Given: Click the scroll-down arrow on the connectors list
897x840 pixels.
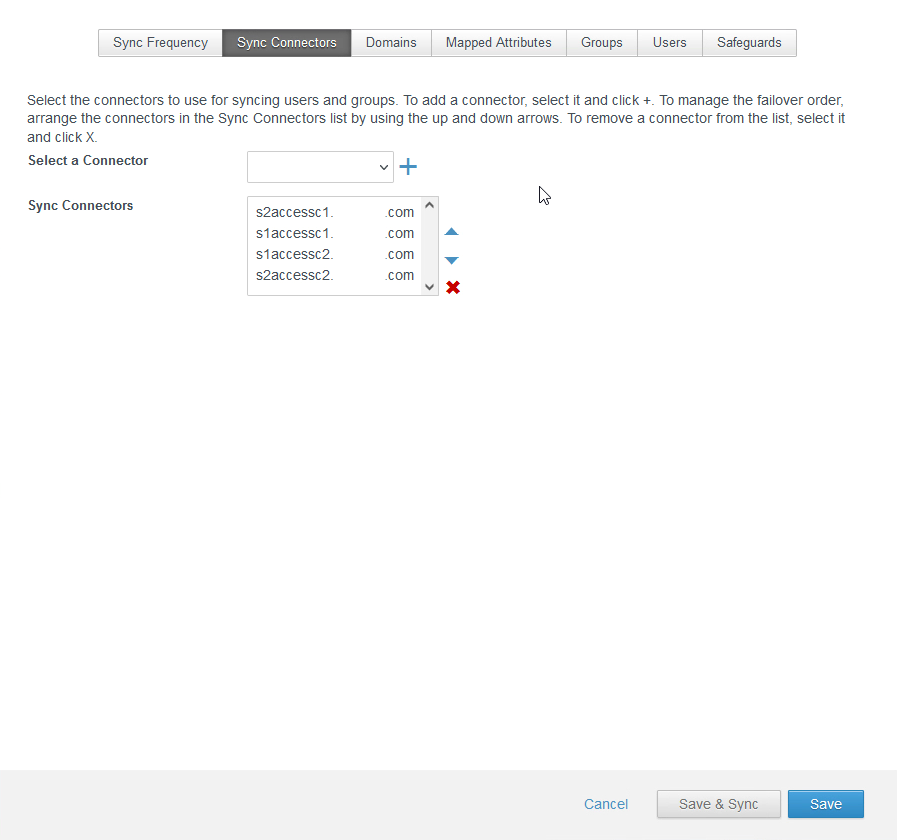Looking at the screenshot, I should (429, 288).
